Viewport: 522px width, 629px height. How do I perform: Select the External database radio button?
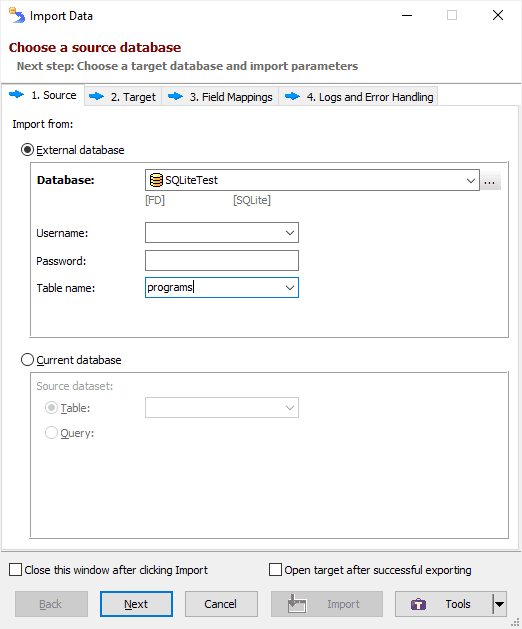(27, 150)
